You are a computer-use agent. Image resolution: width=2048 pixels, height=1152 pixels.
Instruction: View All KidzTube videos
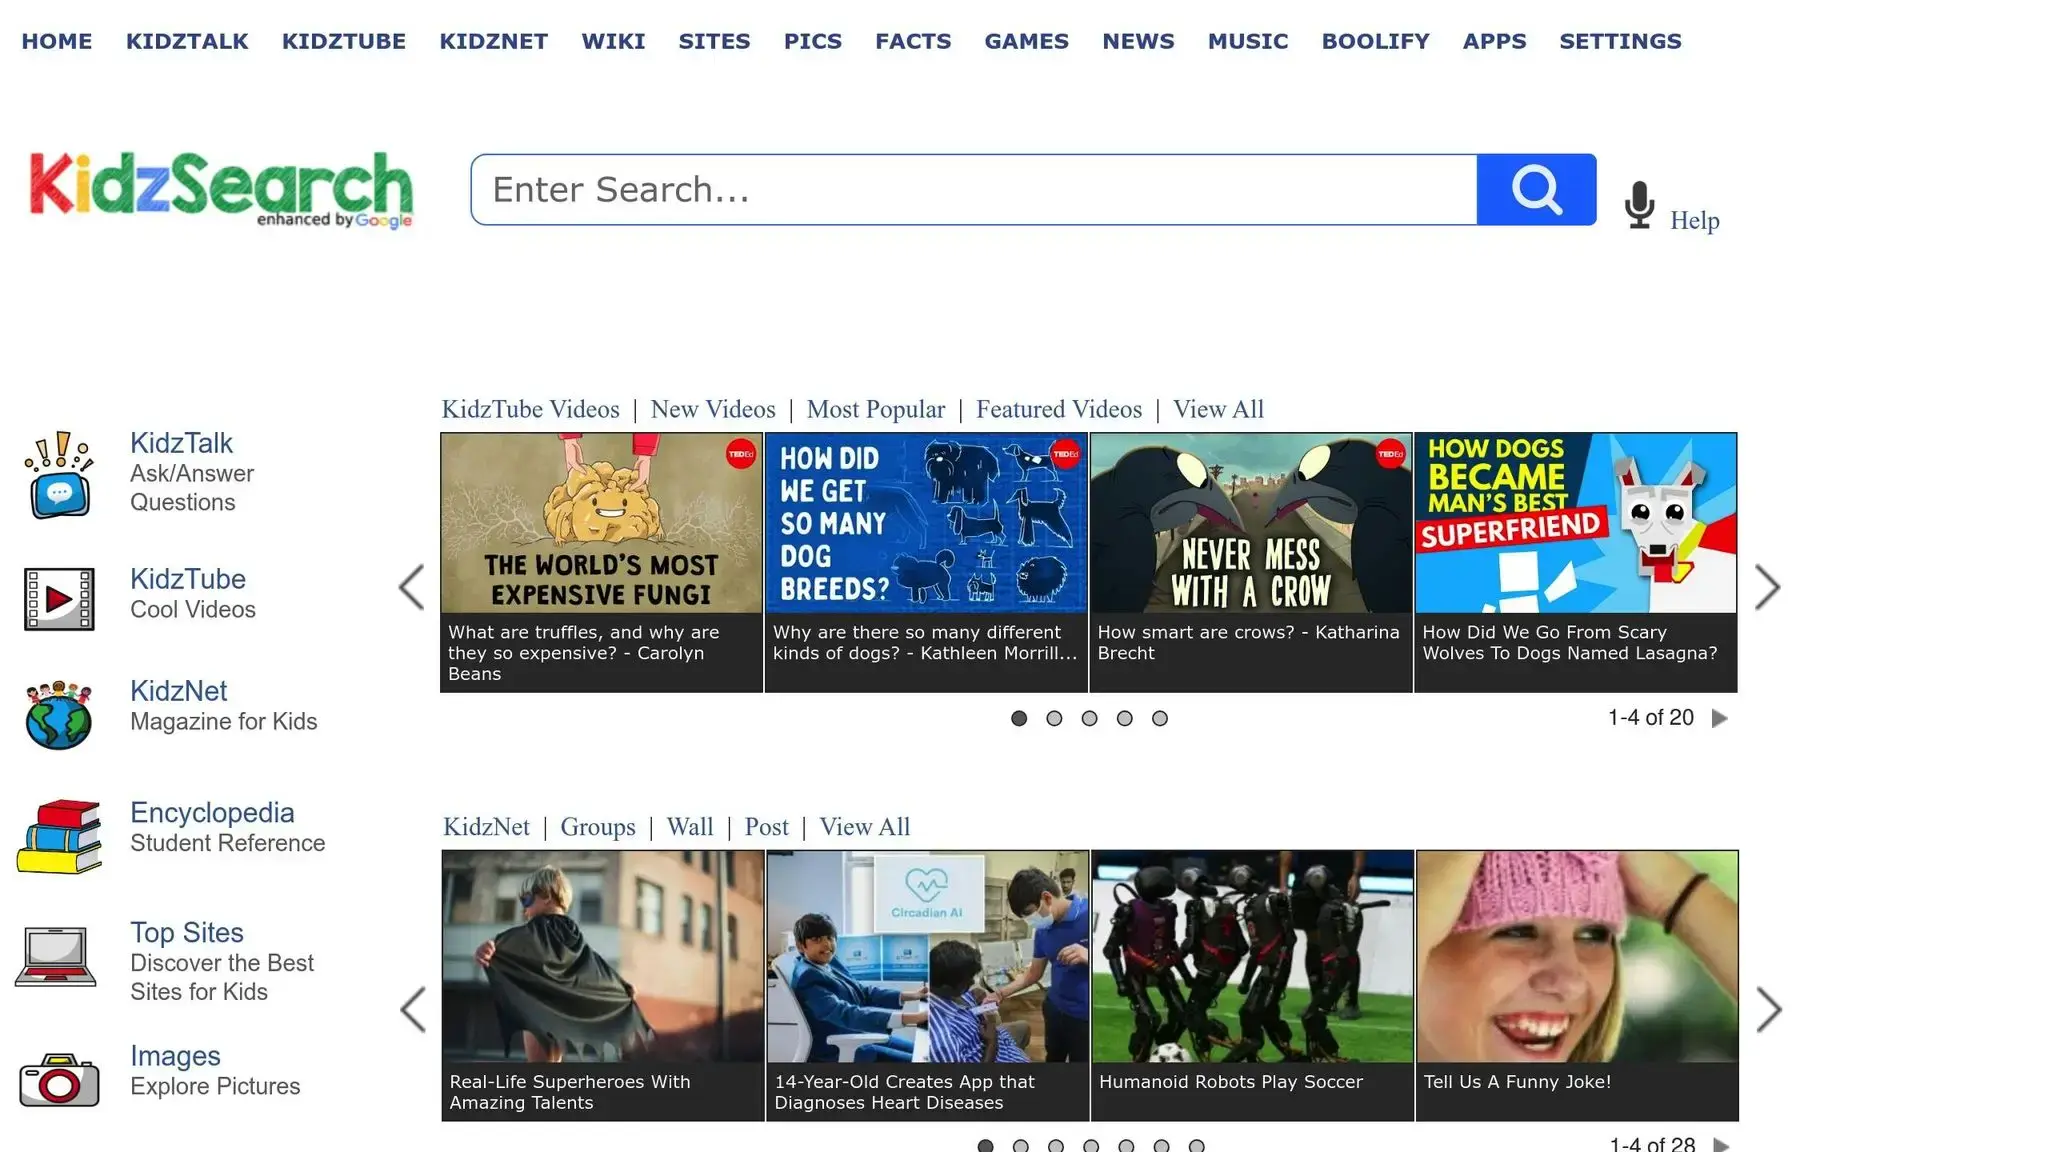(1218, 409)
